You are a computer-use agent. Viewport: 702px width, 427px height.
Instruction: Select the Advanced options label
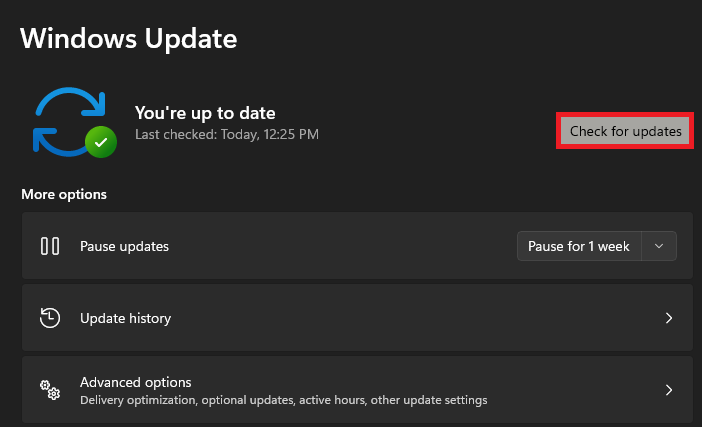click(x=135, y=382)
